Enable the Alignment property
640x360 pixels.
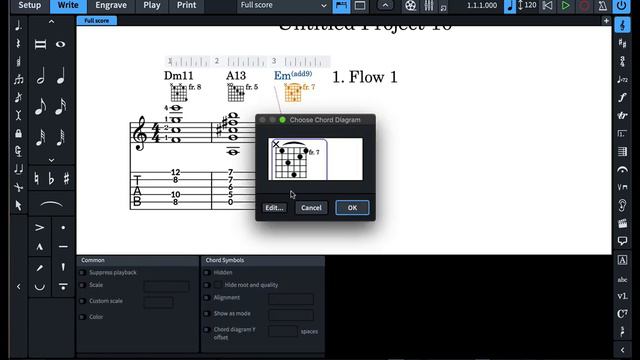(207, 298)
